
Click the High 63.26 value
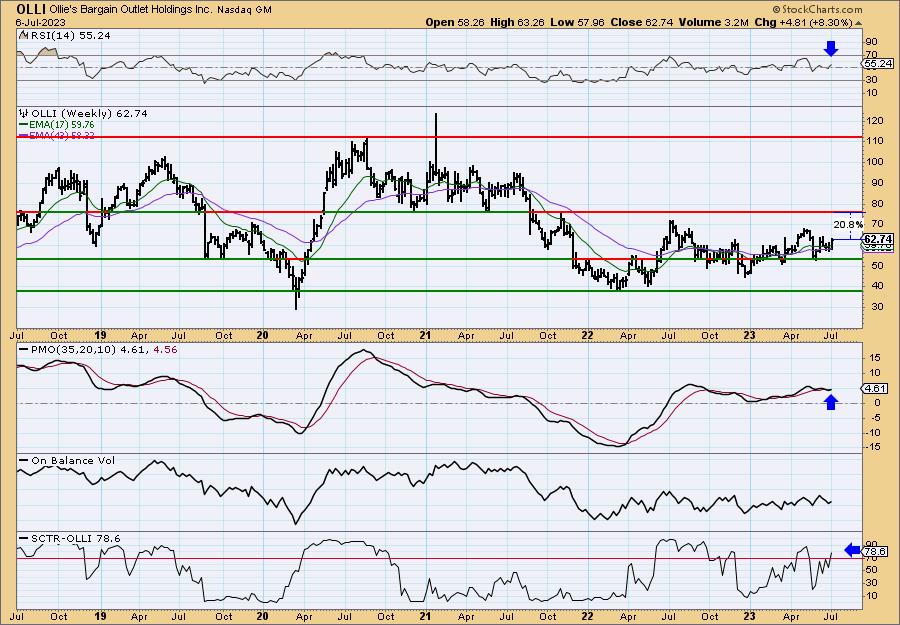click(x=517, y=22)
